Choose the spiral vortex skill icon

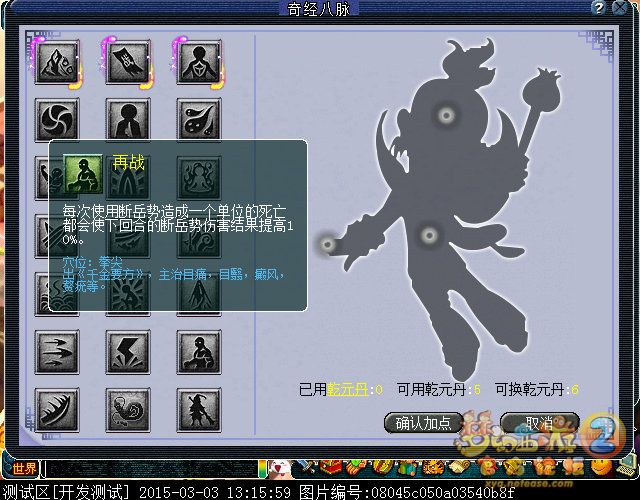click(x=57, y=120)
